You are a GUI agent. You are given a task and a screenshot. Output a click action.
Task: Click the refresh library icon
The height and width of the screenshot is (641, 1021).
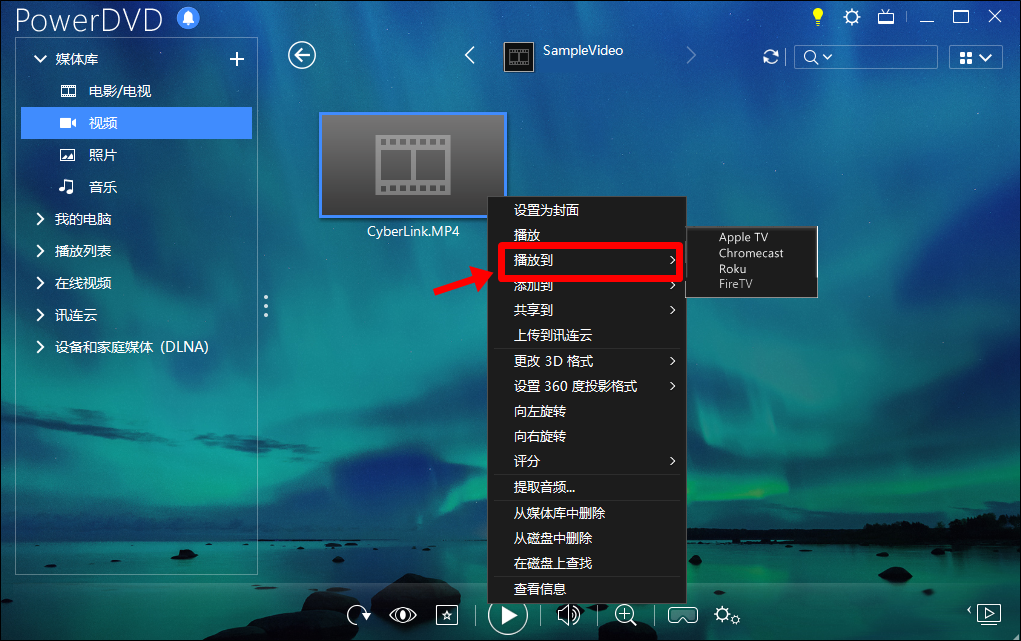771,57
